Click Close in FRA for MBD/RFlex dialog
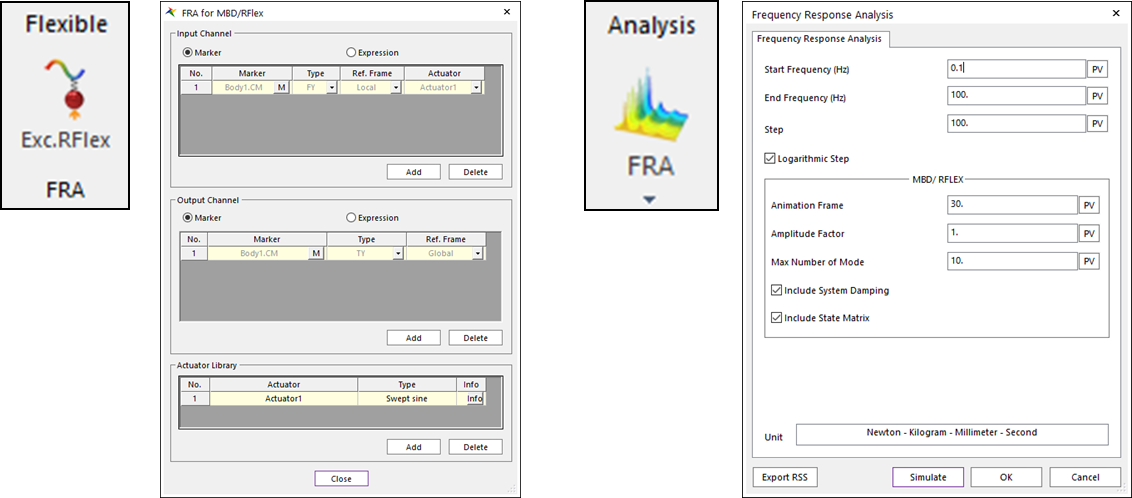Image resolution: width=1132 pixels, height=498 pixels. 341,479
